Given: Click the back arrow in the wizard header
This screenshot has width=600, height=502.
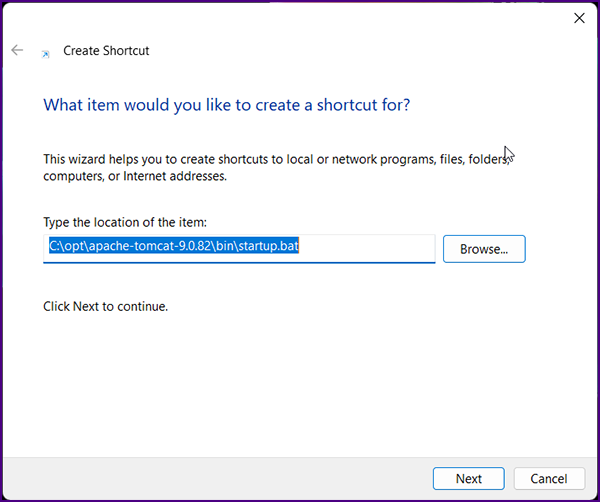Looking at the screenshot, I should pos(17,50).
